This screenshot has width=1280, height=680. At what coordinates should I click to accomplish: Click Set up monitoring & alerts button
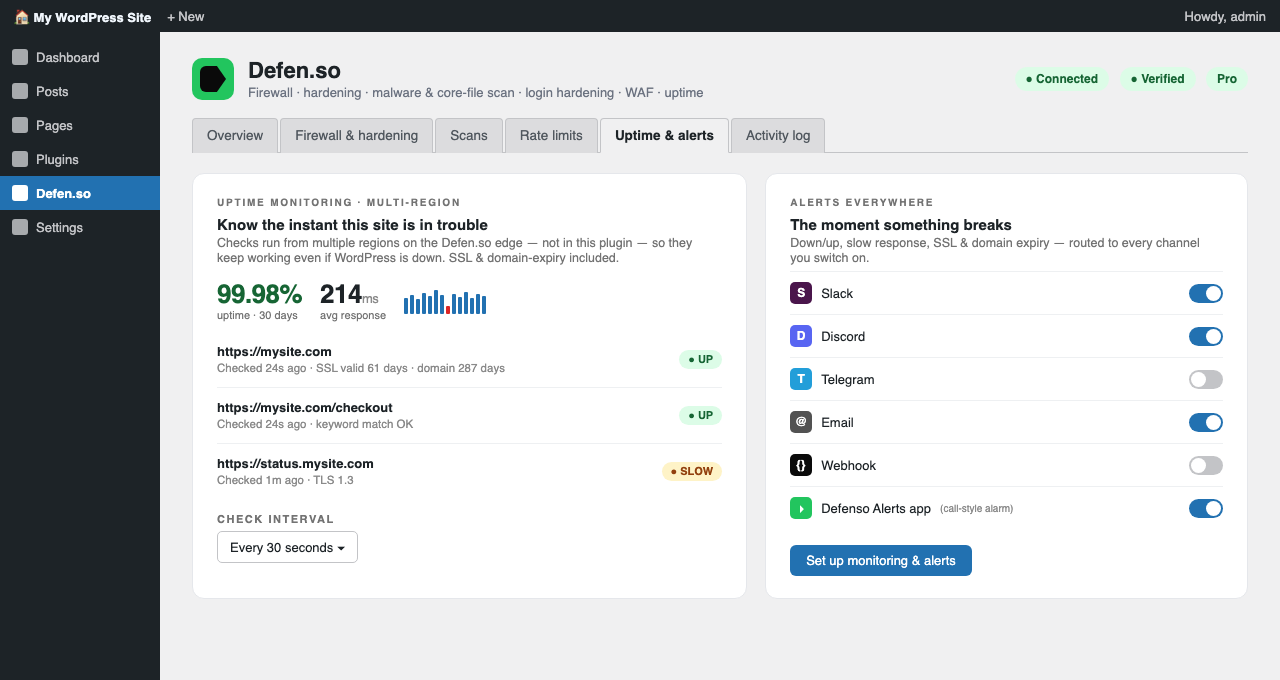point(881,560)
